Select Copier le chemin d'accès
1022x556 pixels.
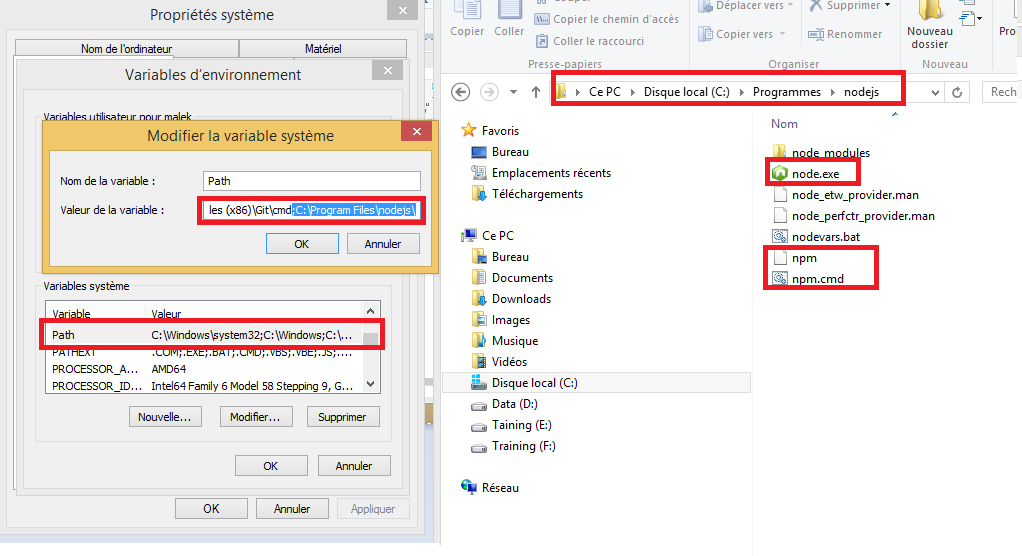607,20
